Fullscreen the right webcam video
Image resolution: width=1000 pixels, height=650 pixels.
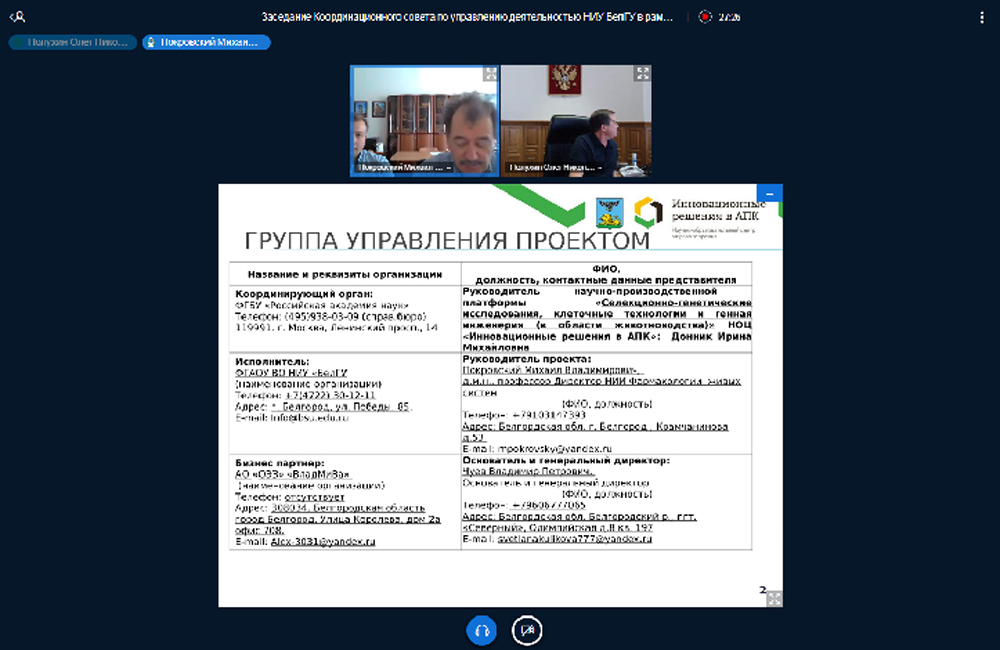click(642, 74)
